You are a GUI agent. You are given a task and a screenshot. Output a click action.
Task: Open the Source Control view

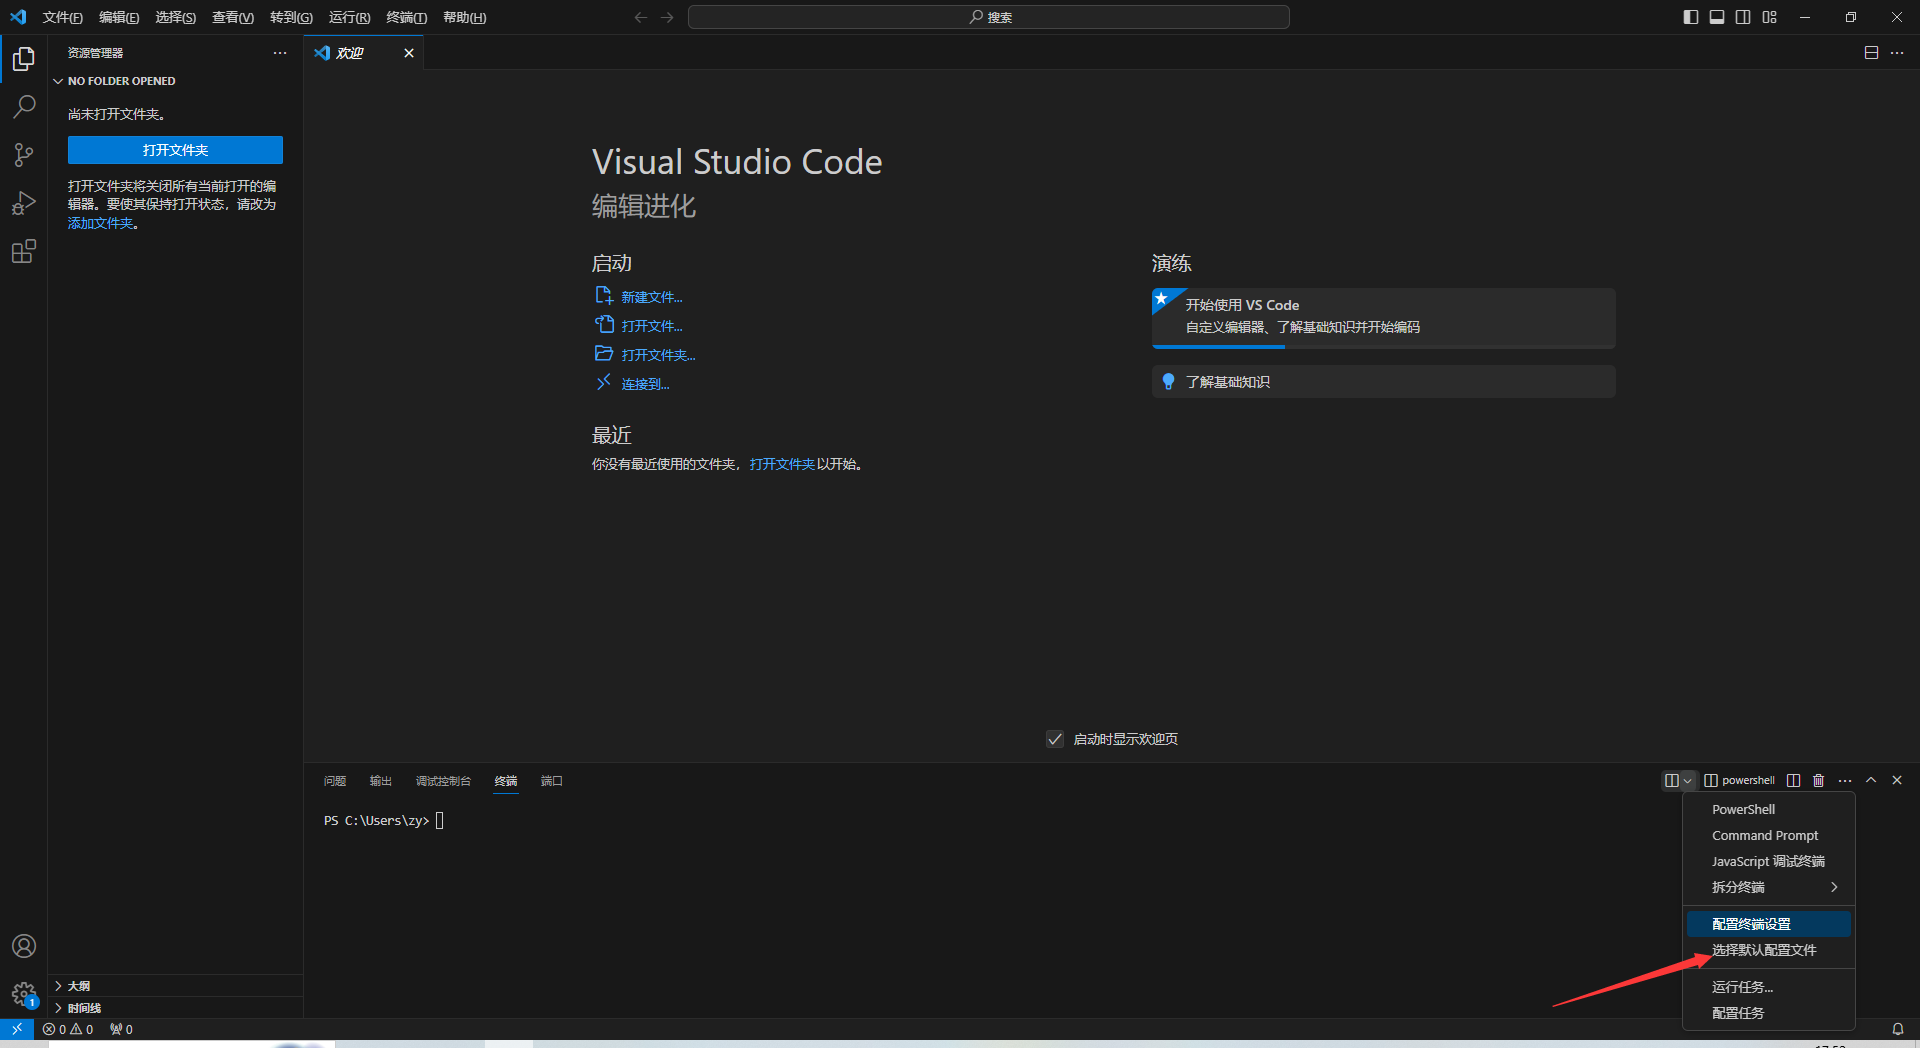click(x=24, y=155)
